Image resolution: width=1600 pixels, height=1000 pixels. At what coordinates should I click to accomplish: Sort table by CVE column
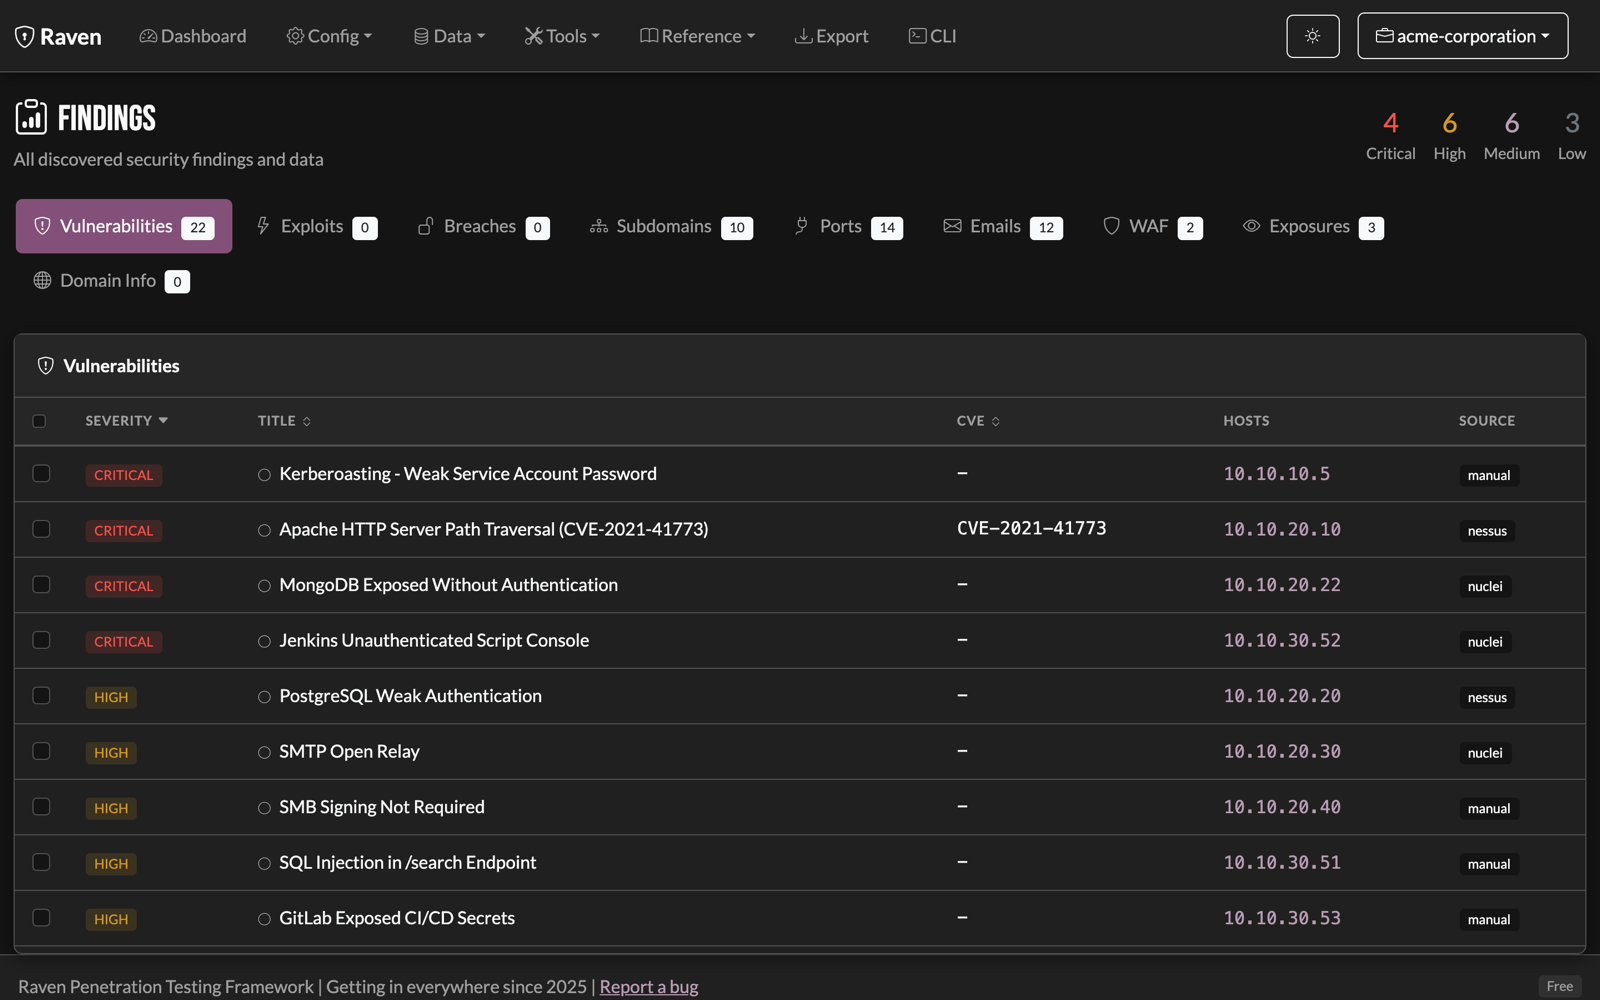click(x=978, y=421)
